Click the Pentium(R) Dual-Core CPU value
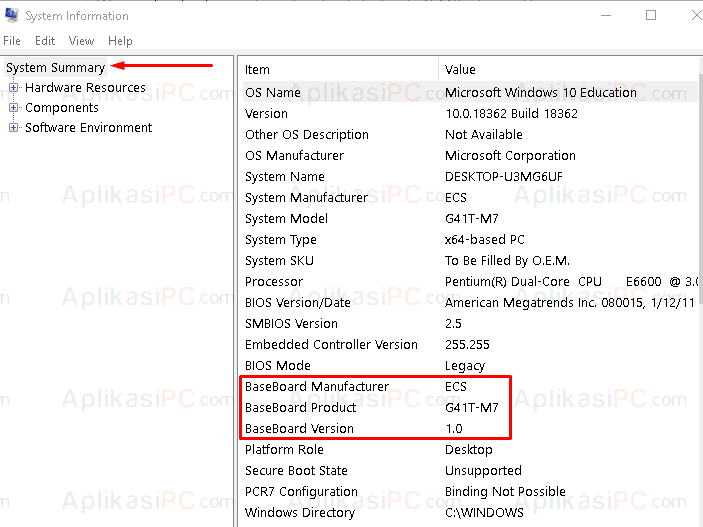This screenshot has width=703, height=527. [x=572, y=282]
